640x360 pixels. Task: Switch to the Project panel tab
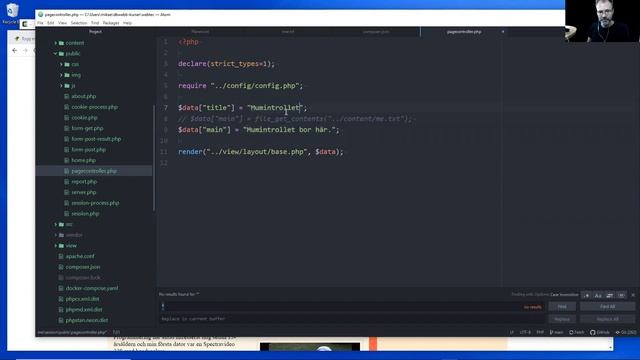pyautogui.click(x=95, y=31)
